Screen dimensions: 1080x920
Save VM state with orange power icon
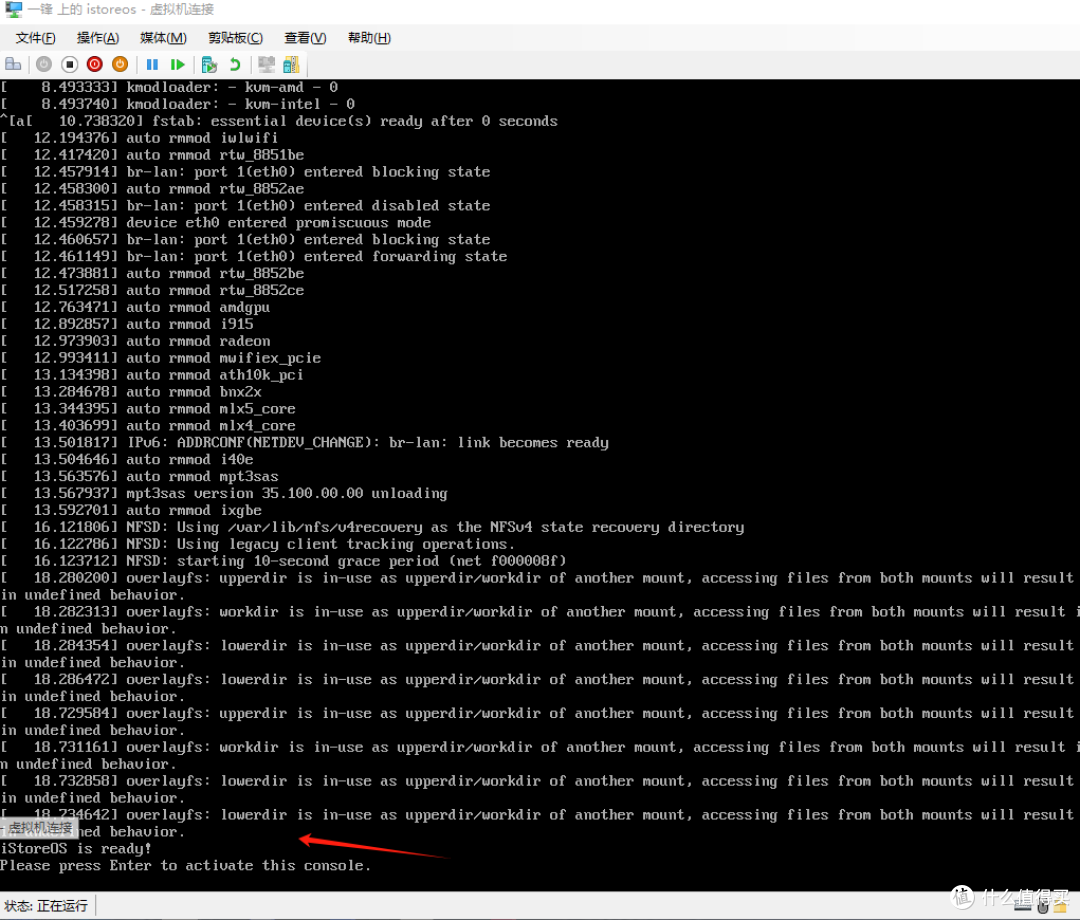(120, 65)
